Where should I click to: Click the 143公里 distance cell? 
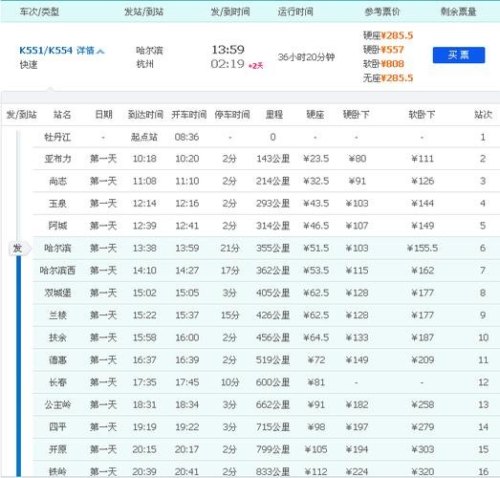pos(273,159)
